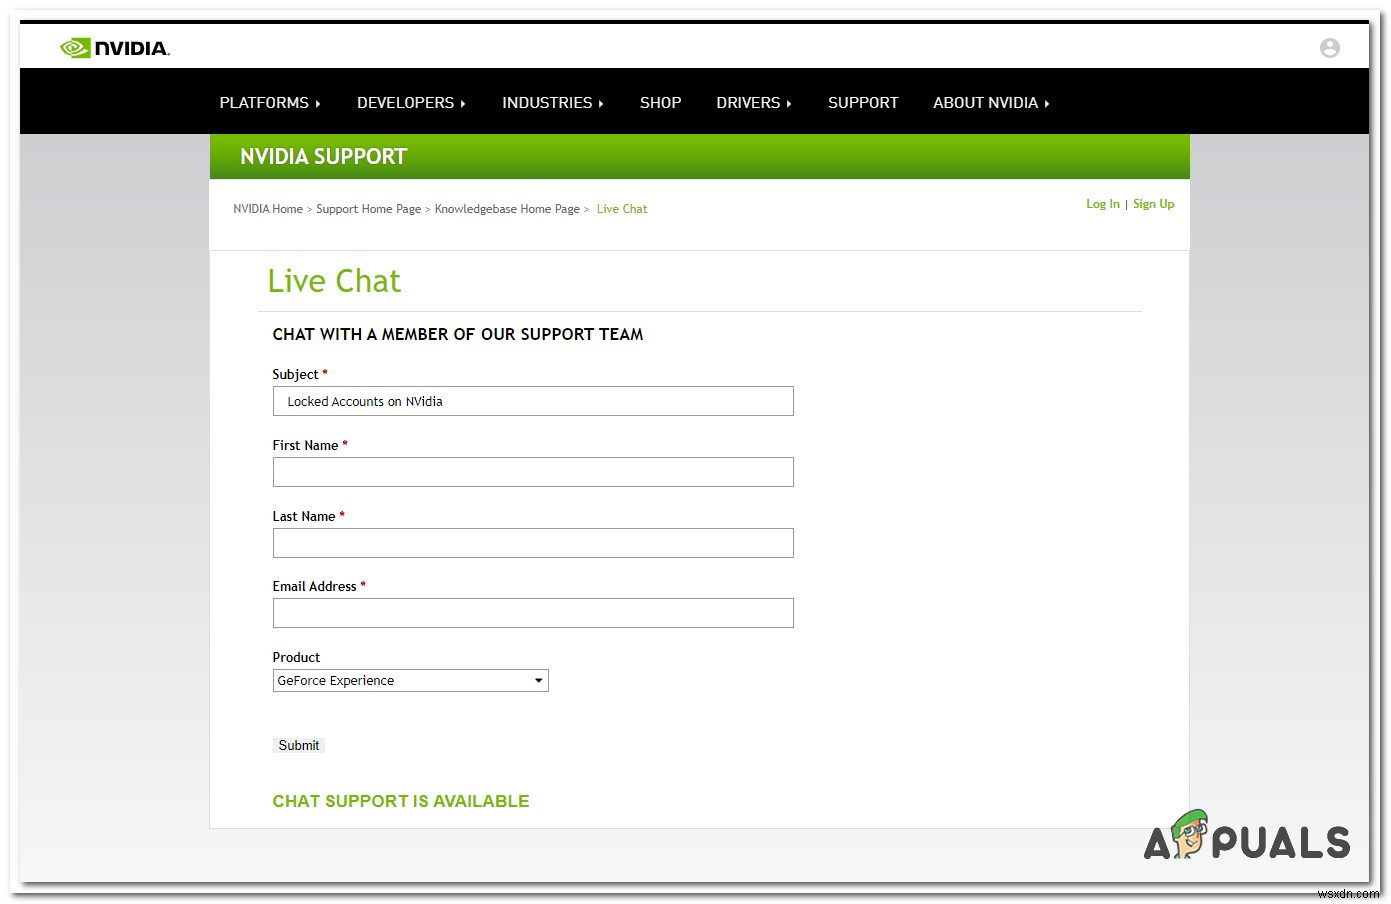Open the Industries menu

click(553, 103)
